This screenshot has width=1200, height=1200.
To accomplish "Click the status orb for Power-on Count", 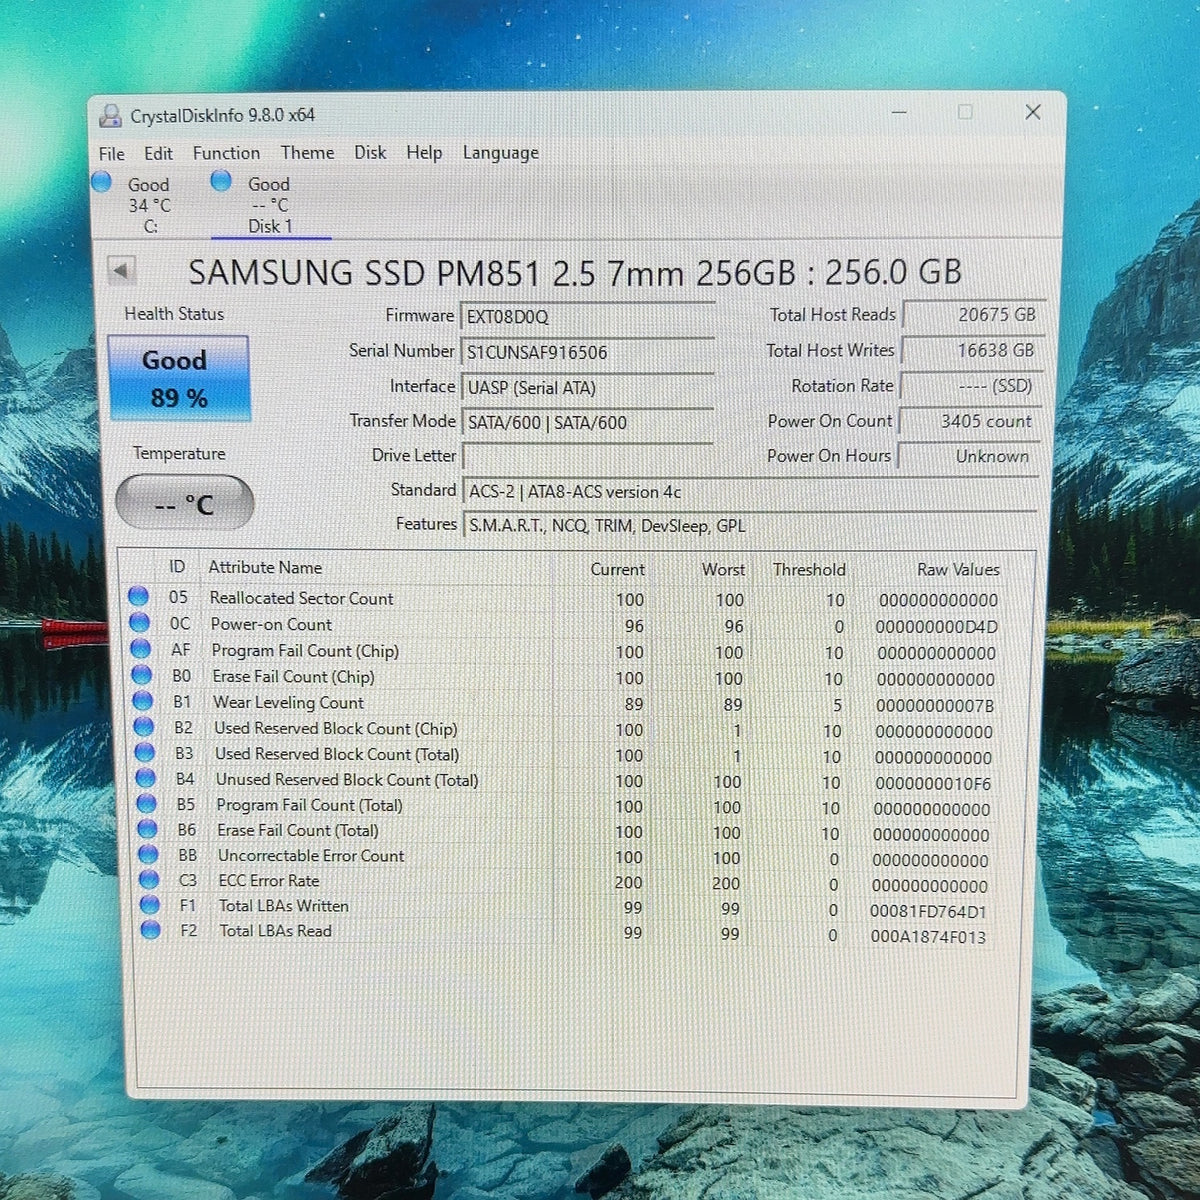I will tap(140, 623).
